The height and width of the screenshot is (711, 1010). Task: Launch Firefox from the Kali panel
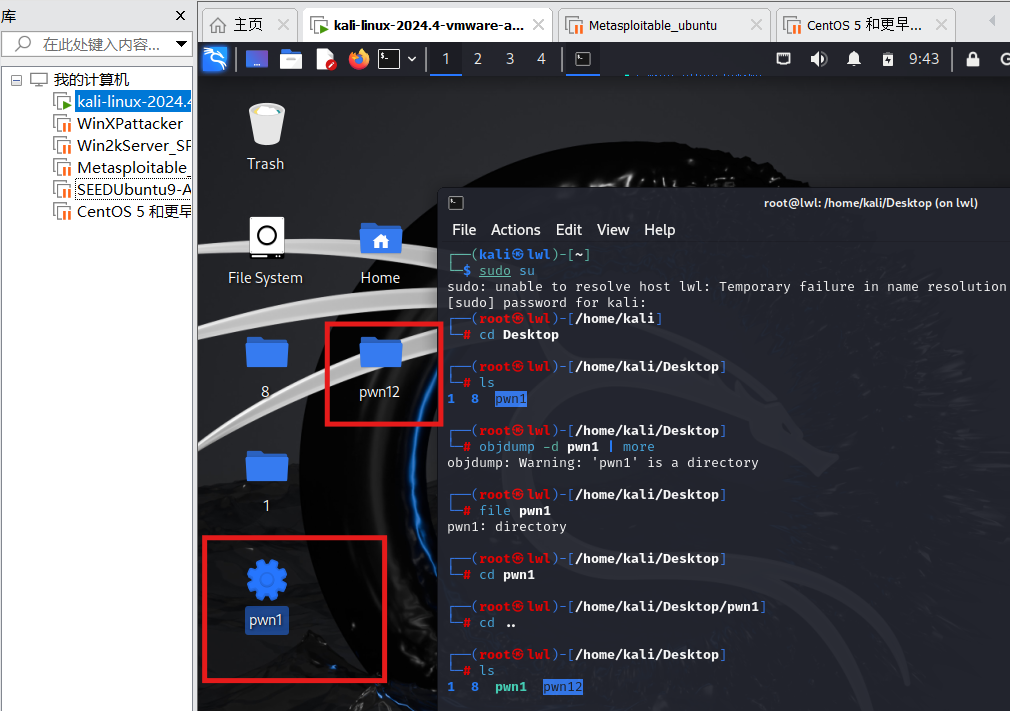[359, 59]
